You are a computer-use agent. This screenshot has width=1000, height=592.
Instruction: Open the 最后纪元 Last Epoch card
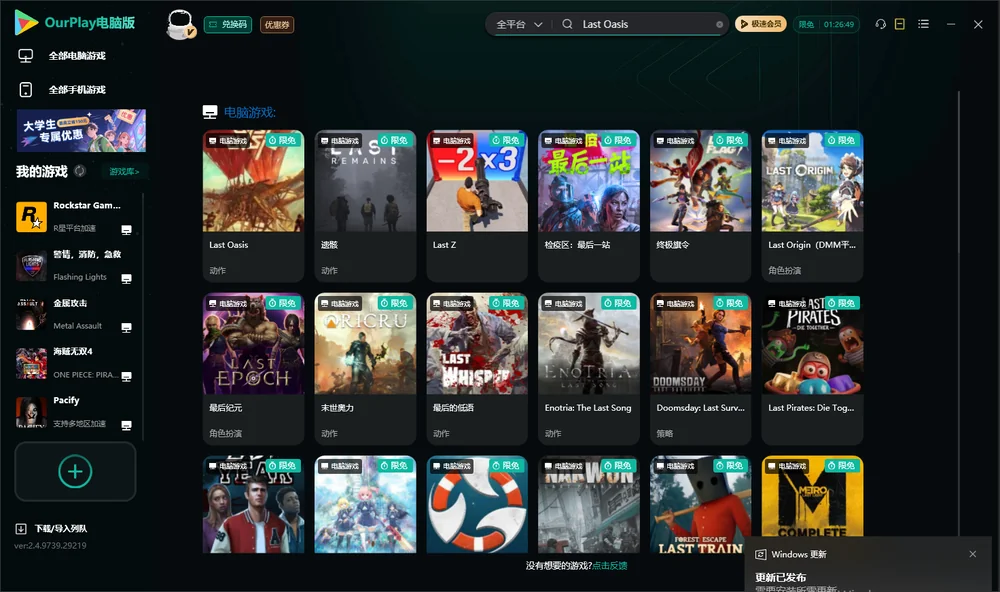coord(253,369)
